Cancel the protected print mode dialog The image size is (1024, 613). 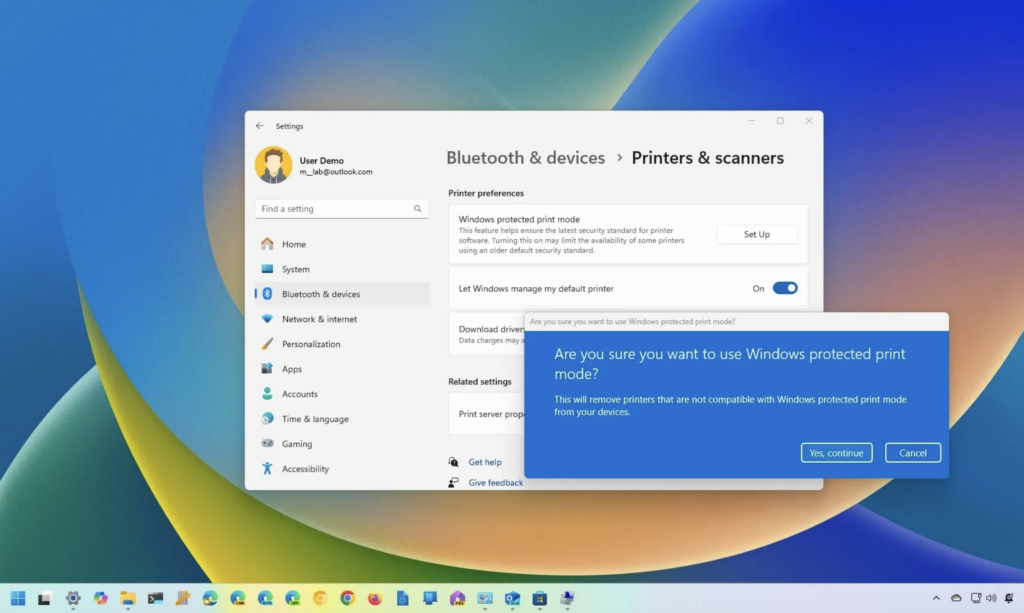(912, 453)
